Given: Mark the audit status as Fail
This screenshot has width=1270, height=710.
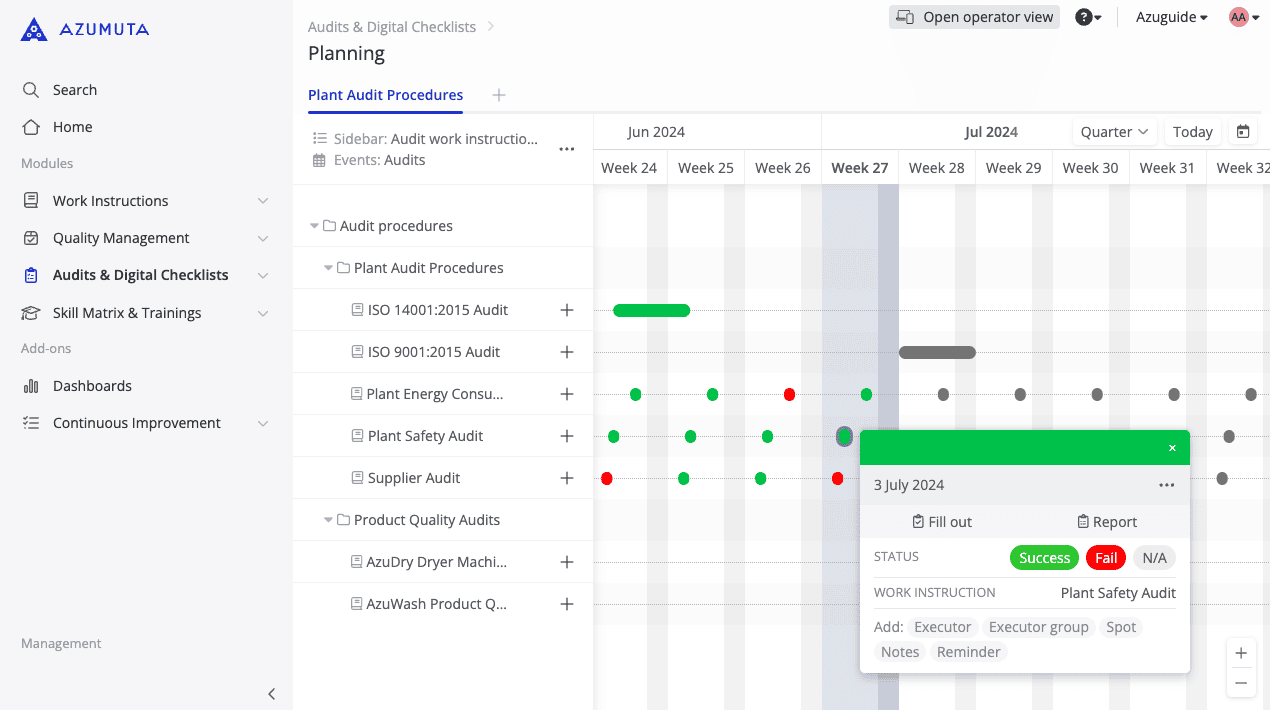Looking at the screenshot, I should point(1105,558).
